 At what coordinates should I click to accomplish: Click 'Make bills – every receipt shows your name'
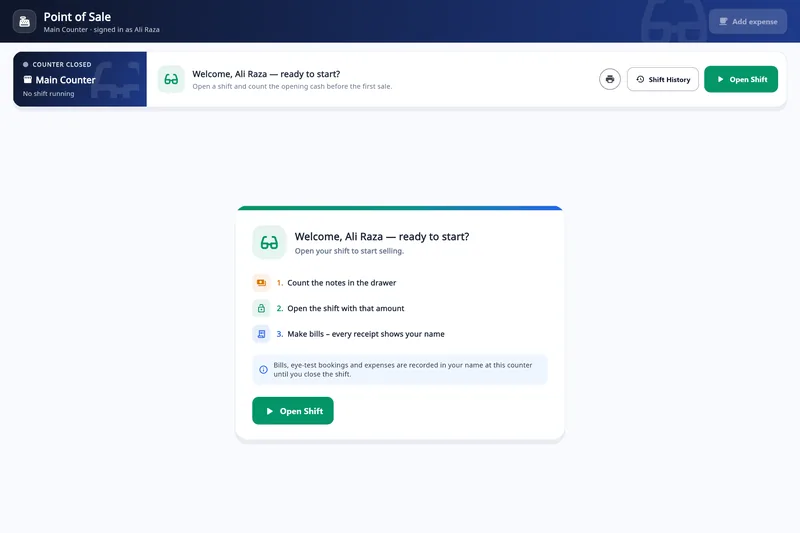(366, 334)
